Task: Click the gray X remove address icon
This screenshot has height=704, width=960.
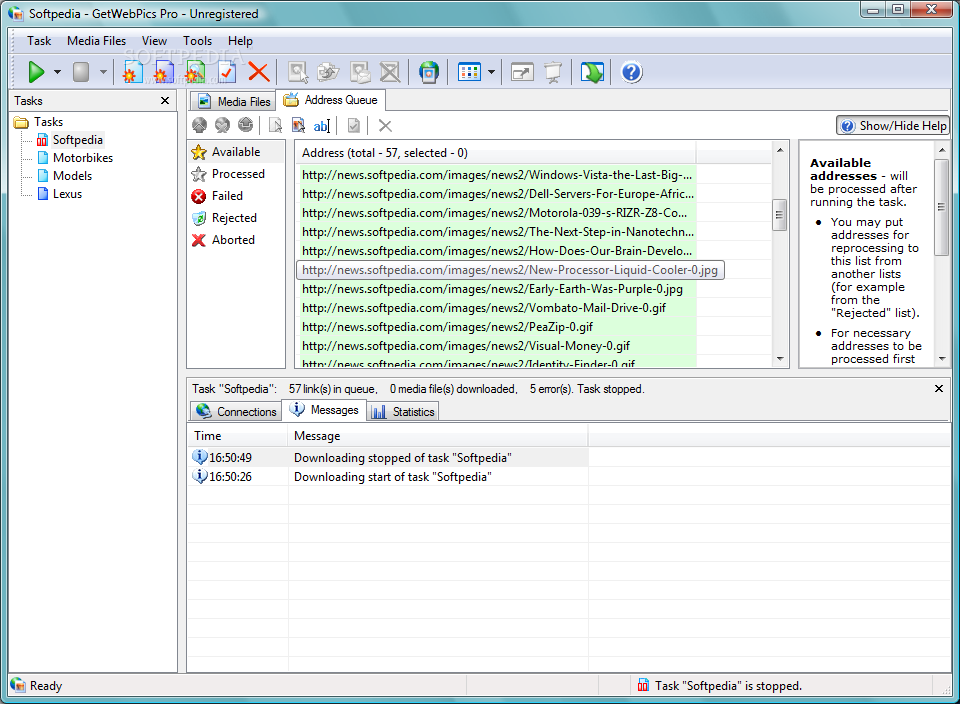Action: (x=385, y=125)
